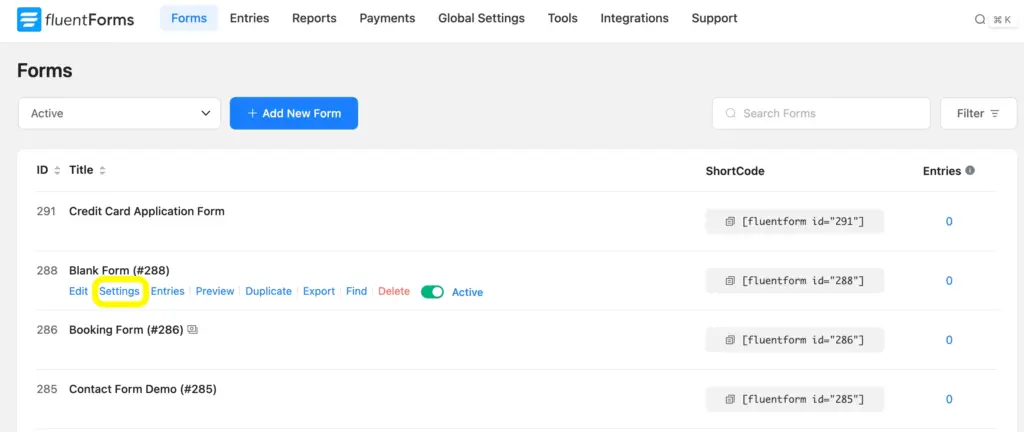The width and height of the screenshot is (1024, 432).
Task: Click entries count for form 285
Action: coord(949,399)
